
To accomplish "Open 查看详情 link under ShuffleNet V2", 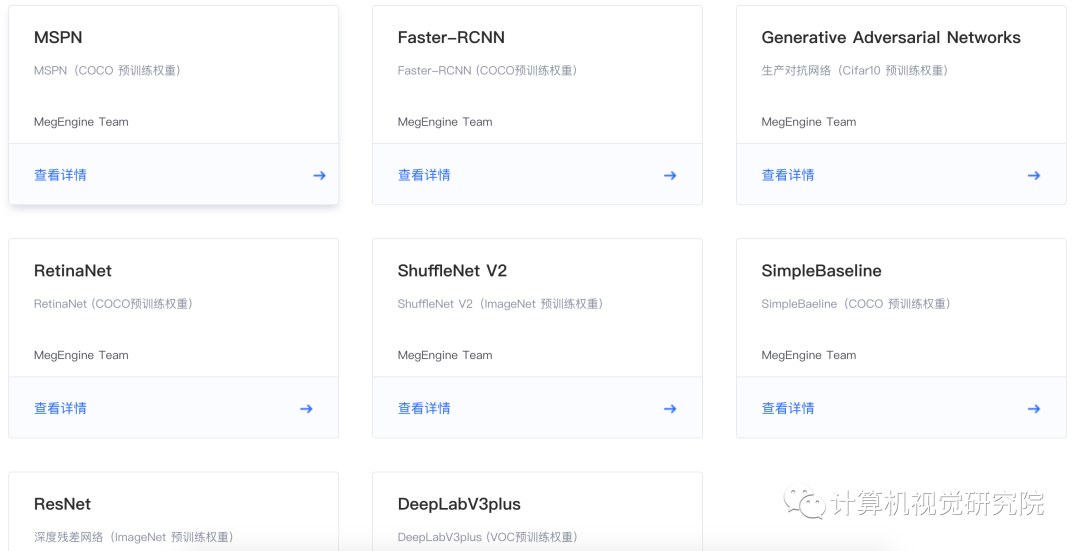I will (424, 409).
